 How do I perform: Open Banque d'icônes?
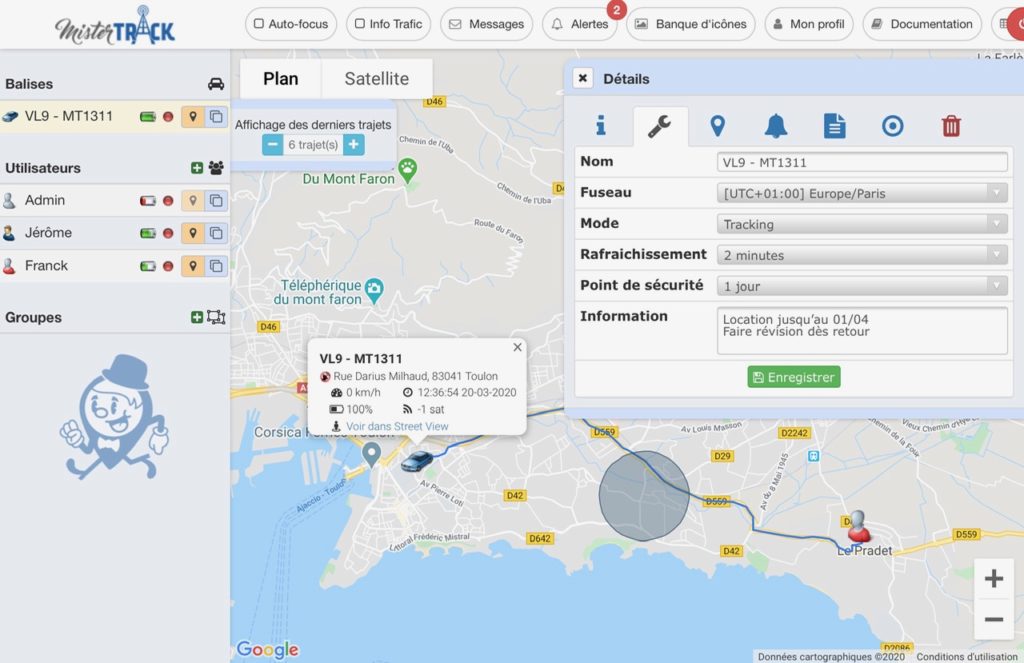point(691,24)
